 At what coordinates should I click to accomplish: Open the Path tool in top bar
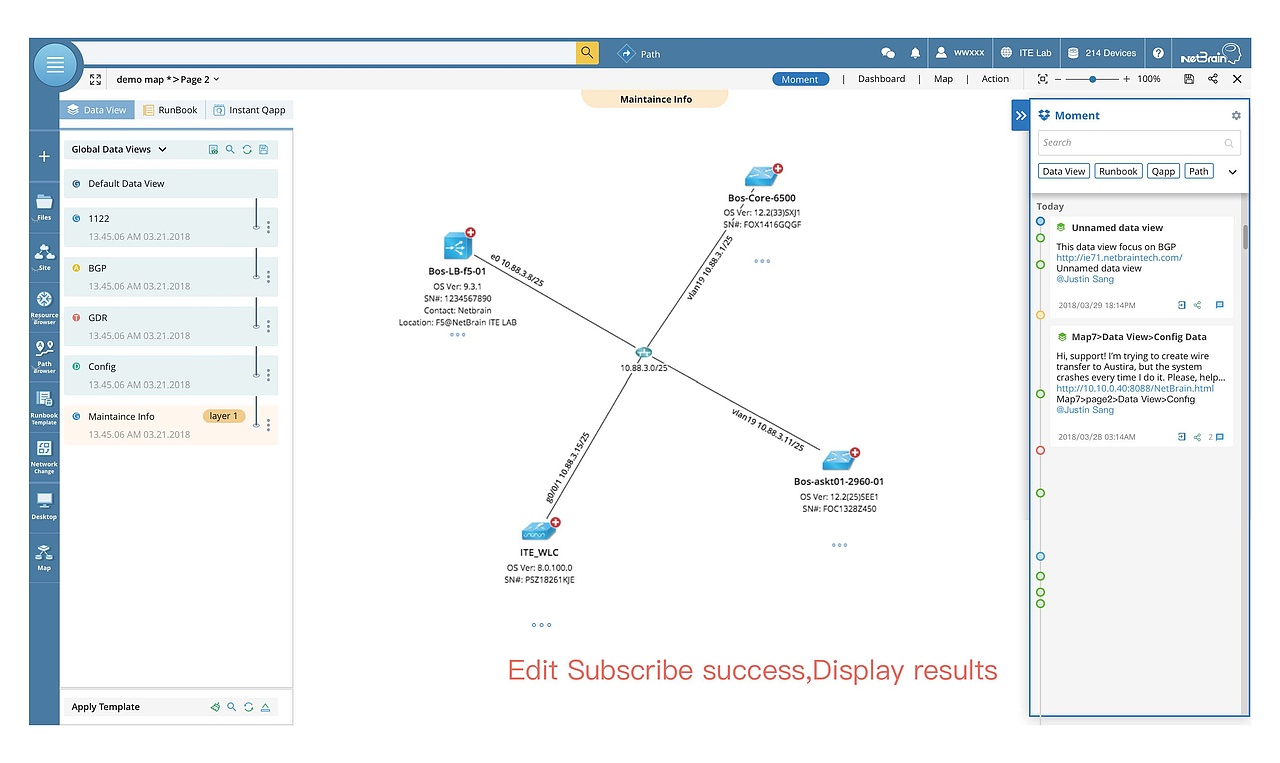[639, 54]
